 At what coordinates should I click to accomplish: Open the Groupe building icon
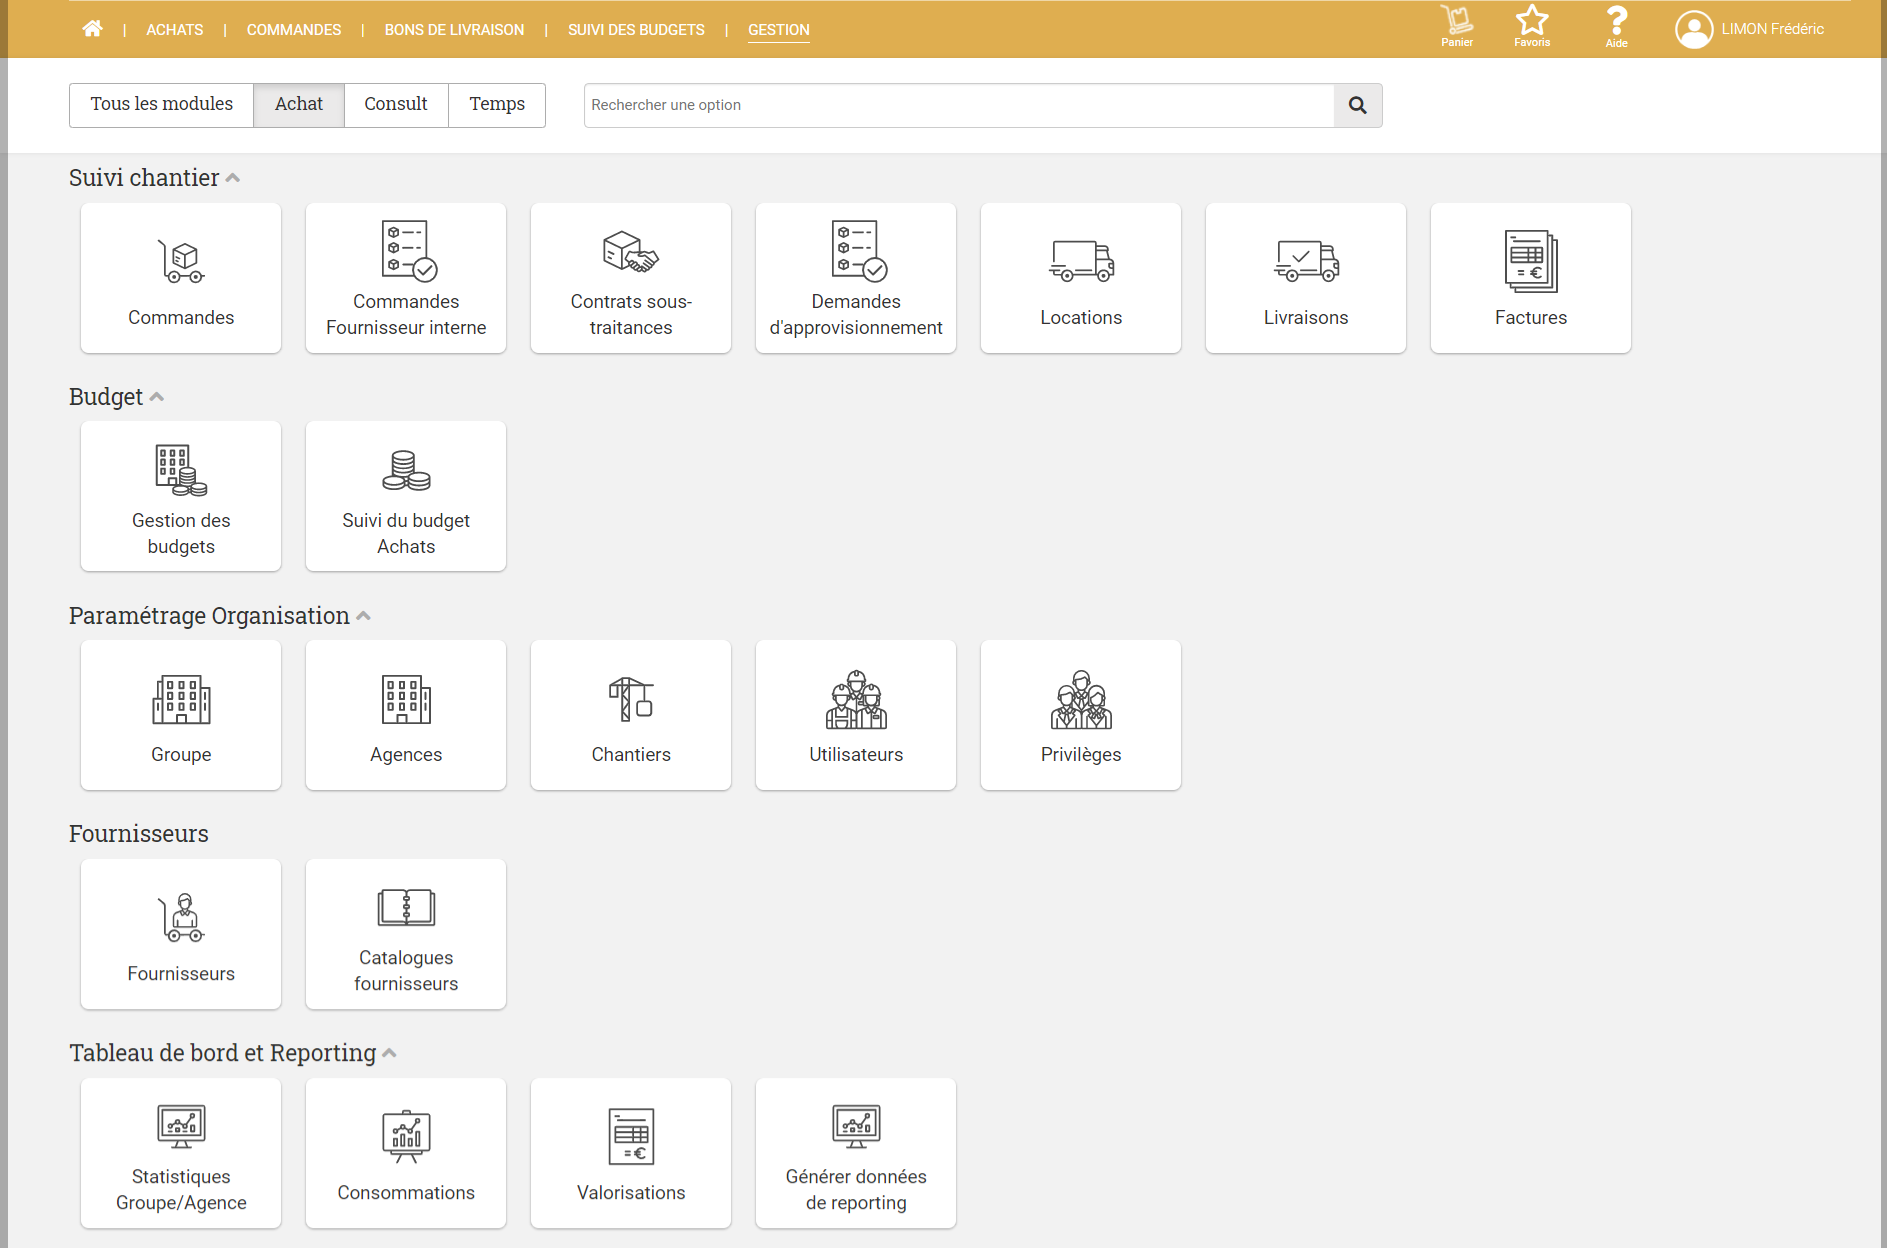click(181, 699)
